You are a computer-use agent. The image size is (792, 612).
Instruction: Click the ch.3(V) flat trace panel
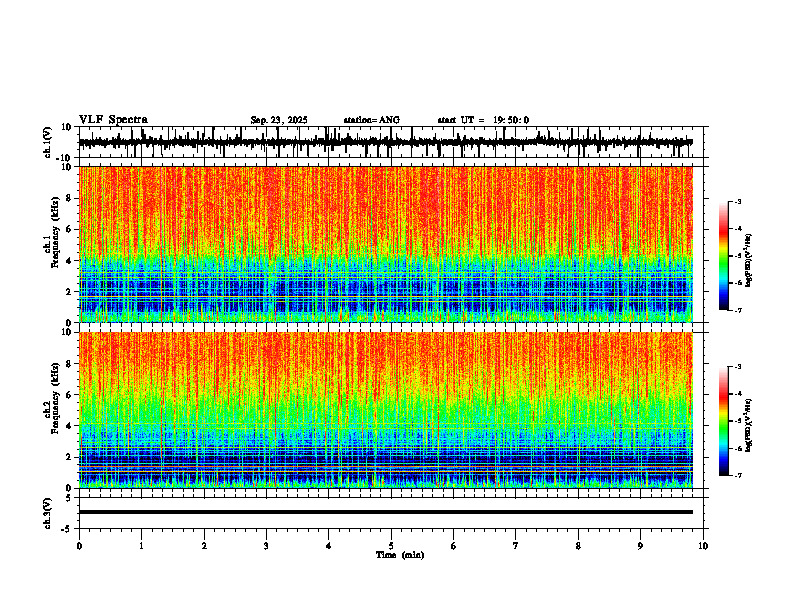pos(393,513)
